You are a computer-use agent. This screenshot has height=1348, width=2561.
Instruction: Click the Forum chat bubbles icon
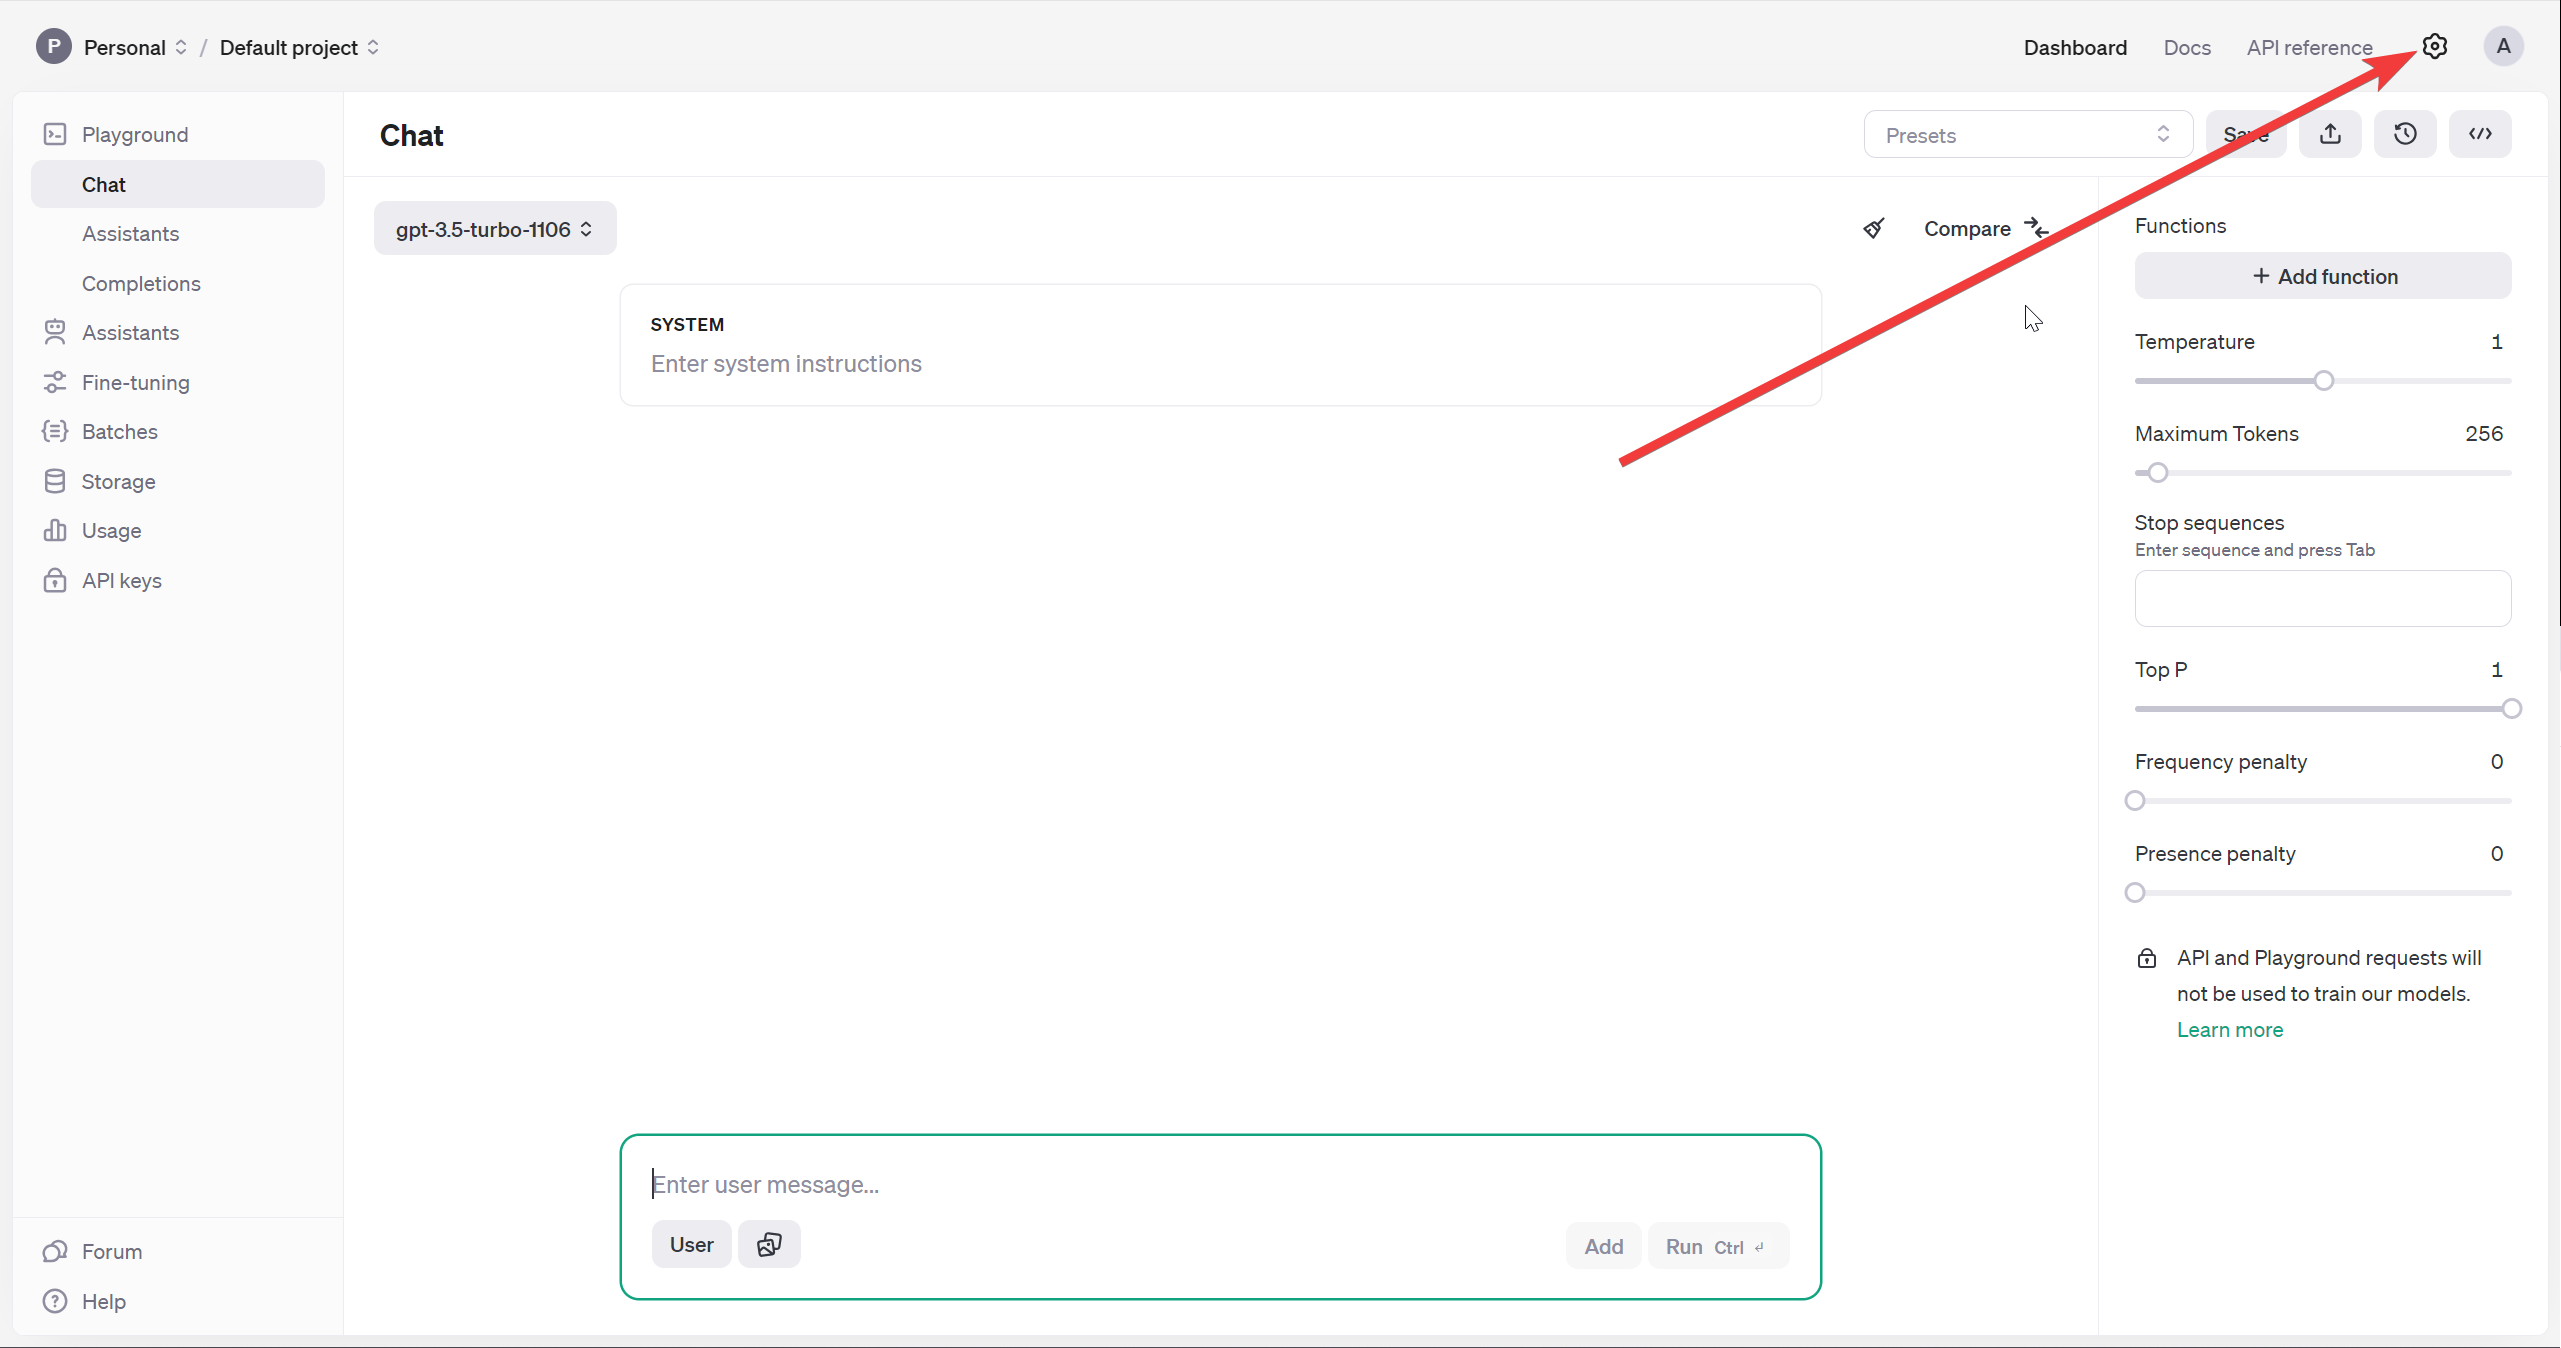coord(55,1251)
